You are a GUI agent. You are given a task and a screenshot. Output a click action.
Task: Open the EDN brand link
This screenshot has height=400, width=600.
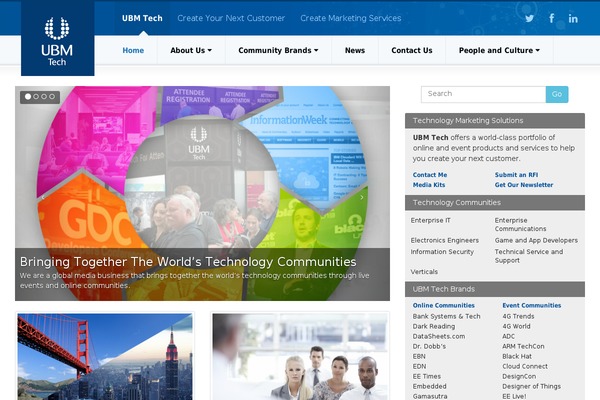[x=419, y=366]
